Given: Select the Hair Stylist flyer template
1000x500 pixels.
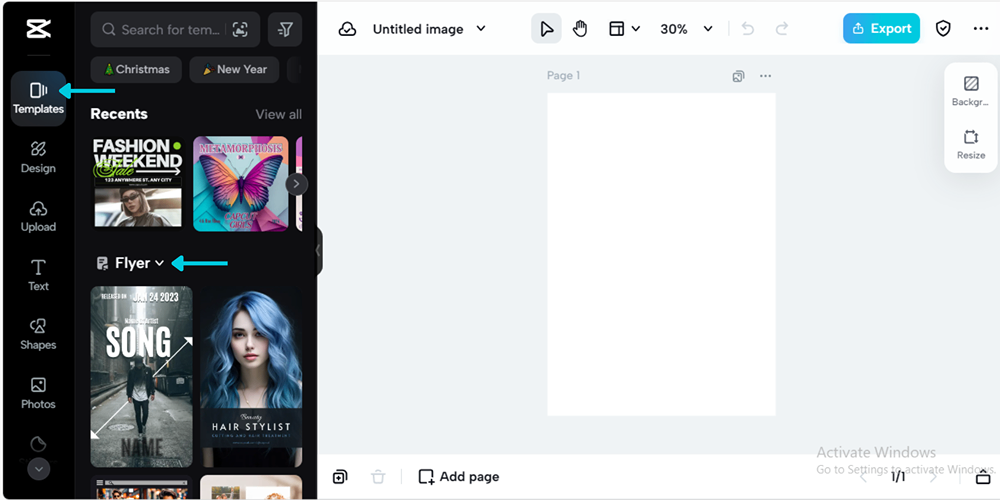Looking at the screenshot, I should [x=251, y=378].
